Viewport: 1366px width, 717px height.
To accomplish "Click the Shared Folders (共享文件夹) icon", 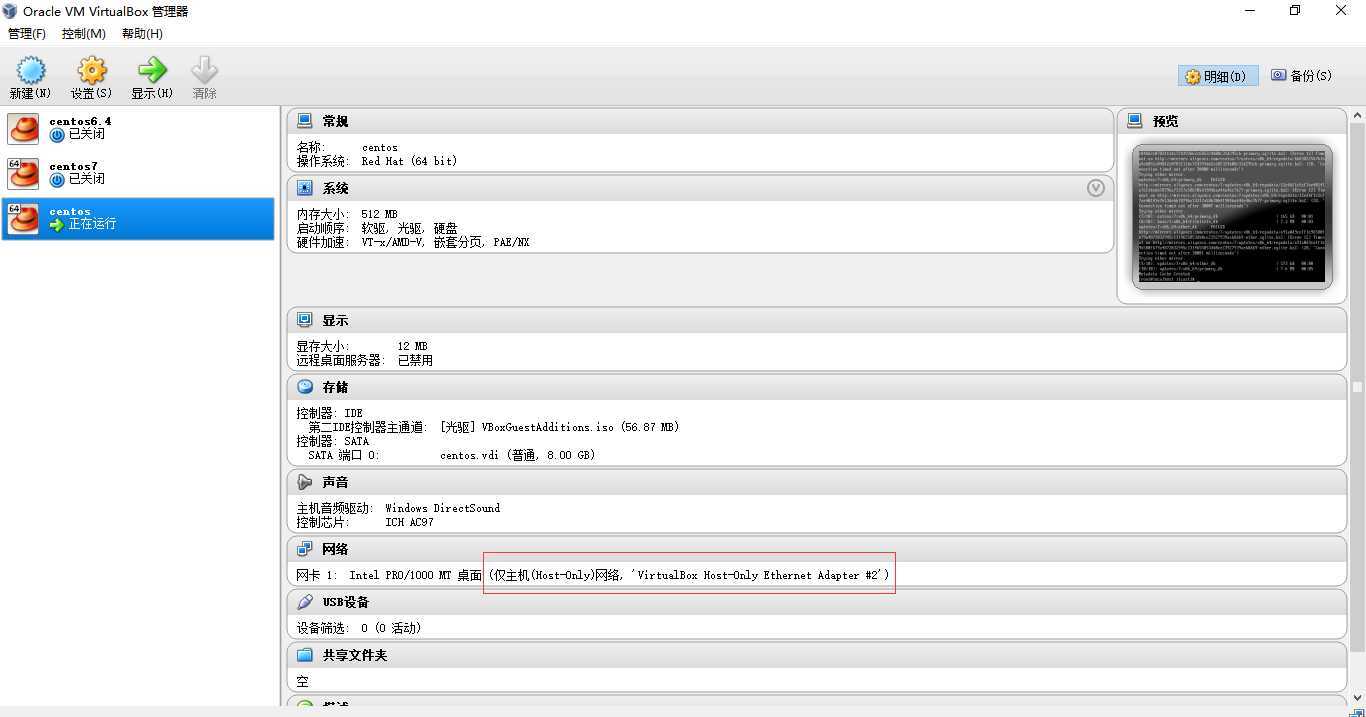I will [305, 655].
